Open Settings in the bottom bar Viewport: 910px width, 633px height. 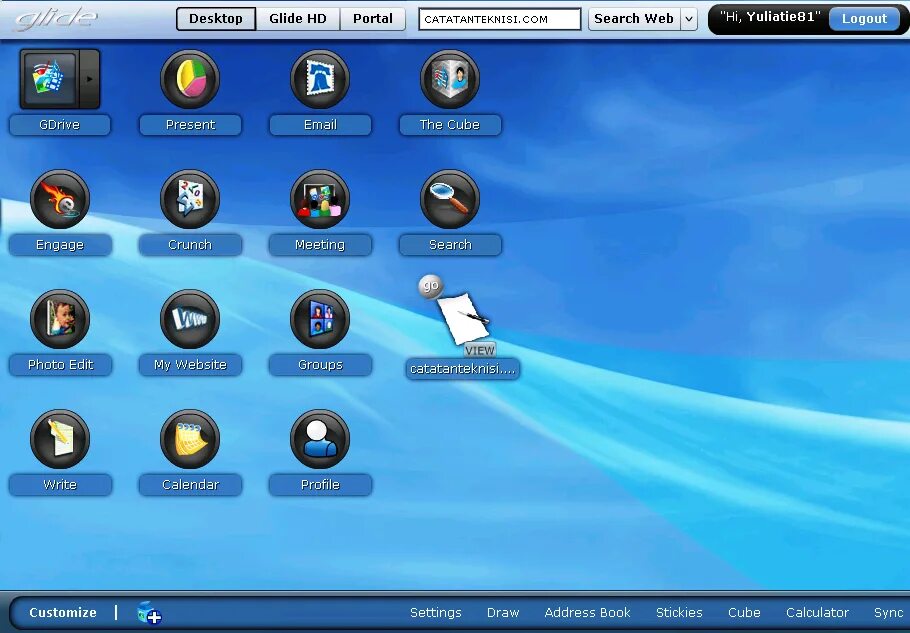435,613
